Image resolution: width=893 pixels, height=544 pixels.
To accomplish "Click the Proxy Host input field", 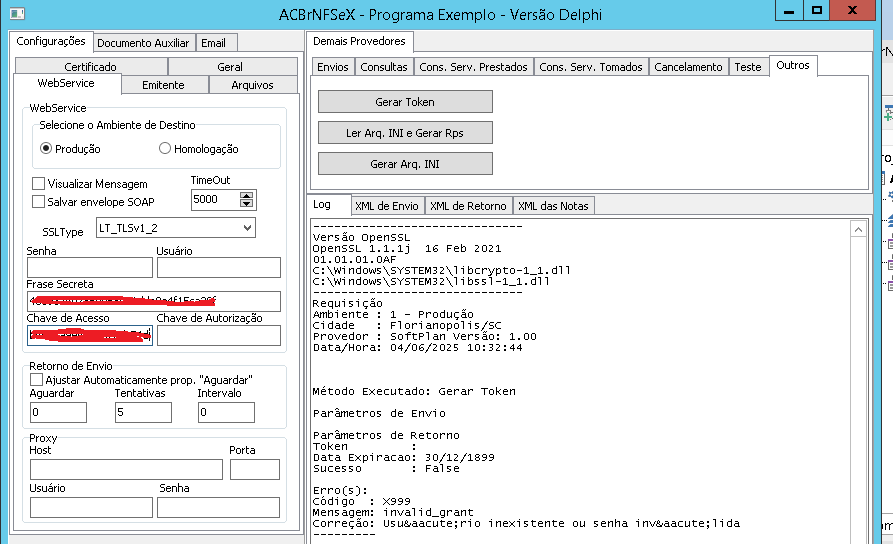I will tap(126, 469).
